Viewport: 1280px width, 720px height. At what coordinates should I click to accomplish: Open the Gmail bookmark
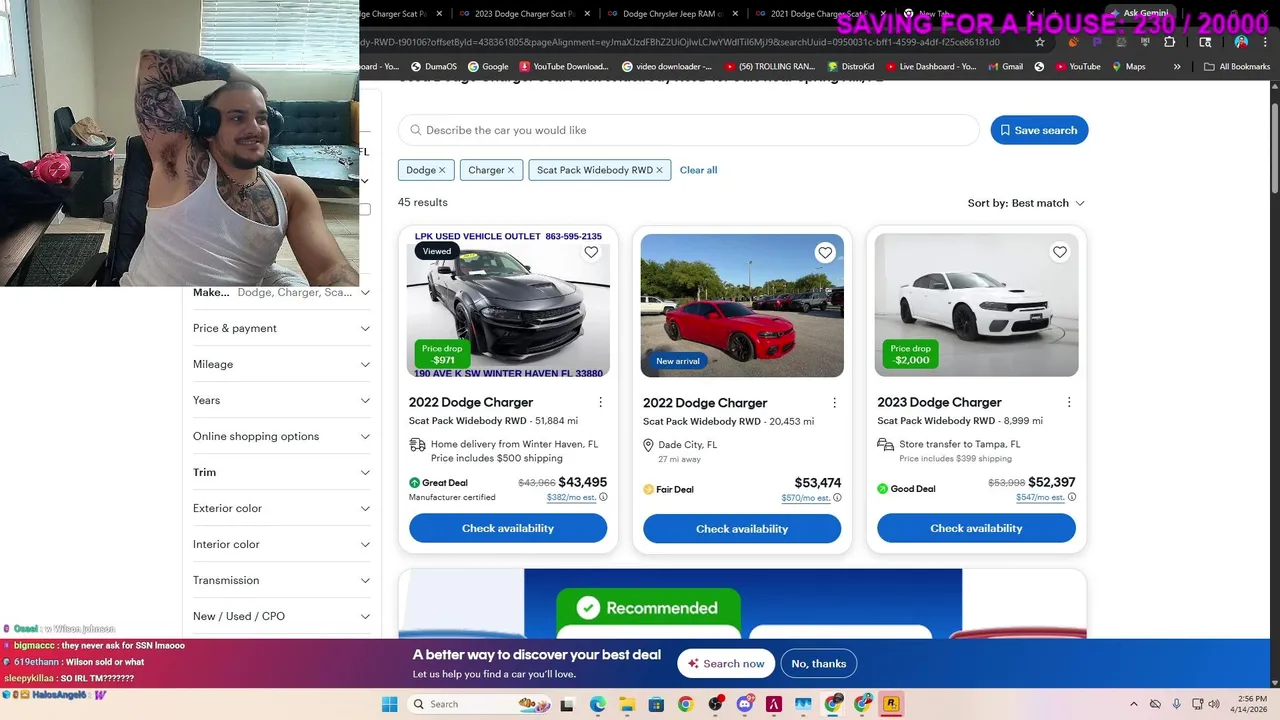pyautogui.click(x=1004, y=67)
